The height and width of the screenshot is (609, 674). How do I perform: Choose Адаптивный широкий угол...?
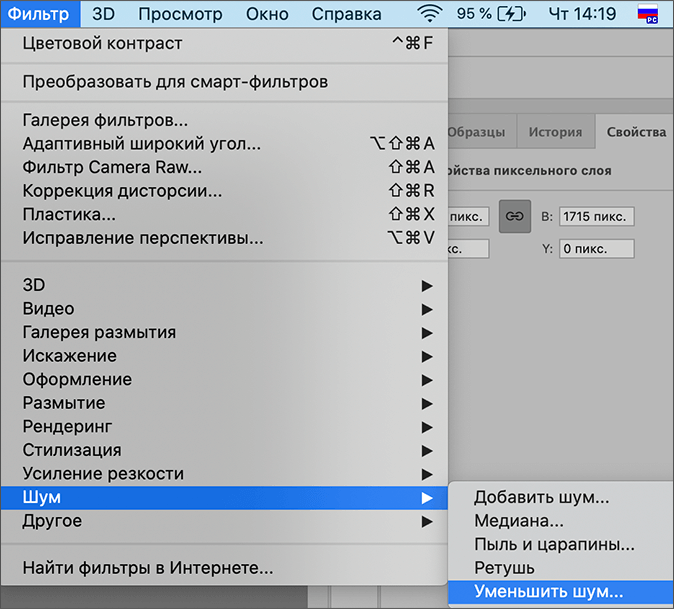coord(224,144)
